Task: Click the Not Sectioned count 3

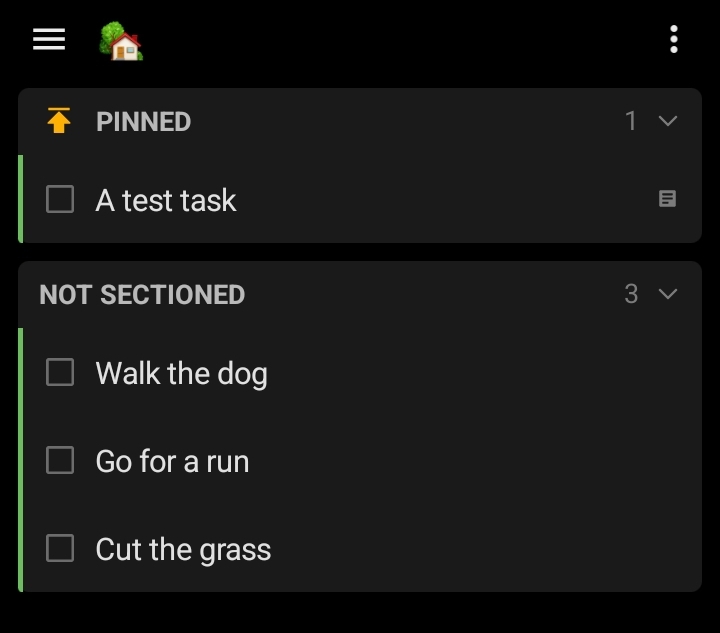Action: [x=630, y=294]
